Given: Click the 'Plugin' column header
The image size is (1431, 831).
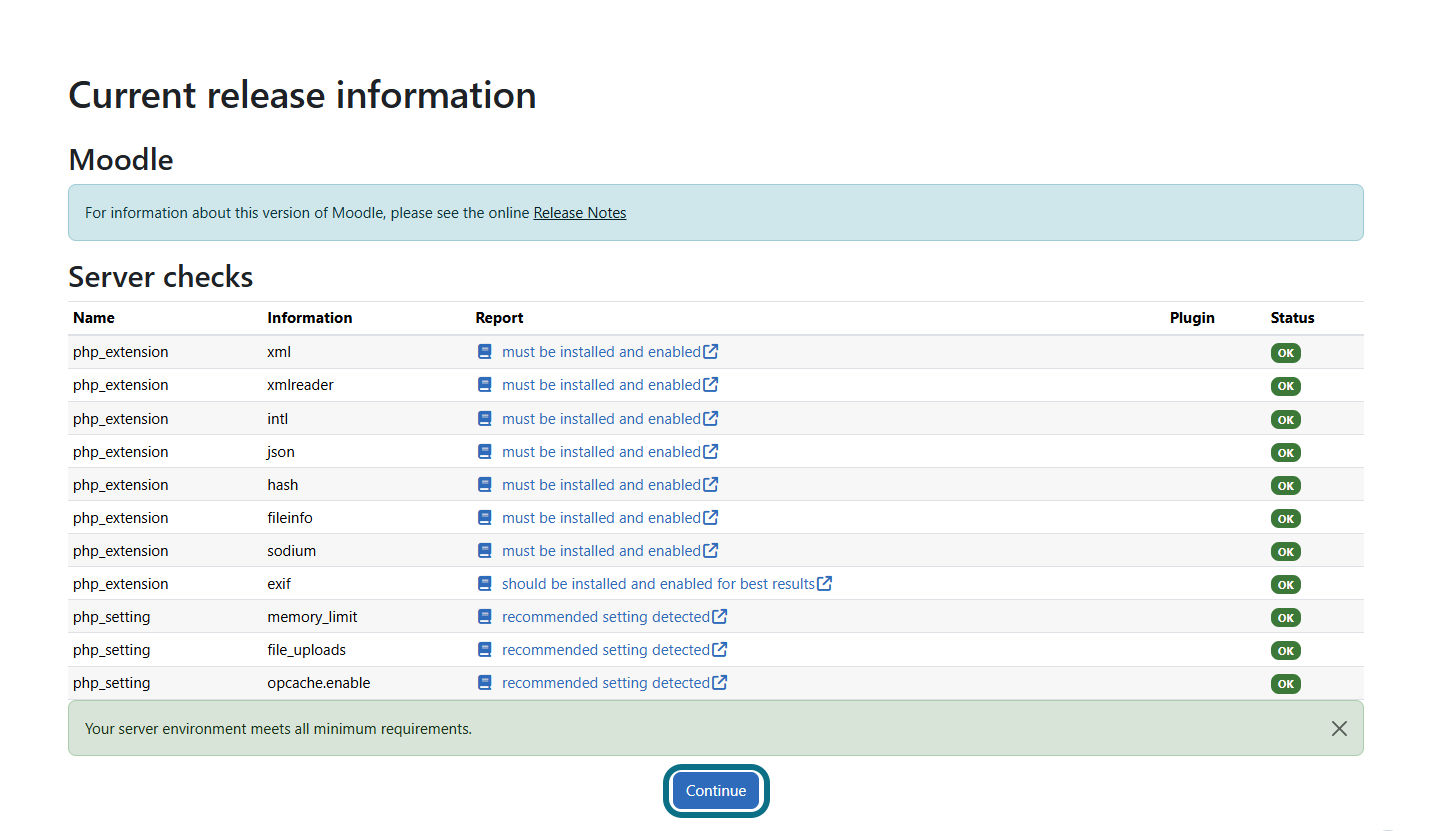Looking at the screenshot, I should click(1192, 318).
